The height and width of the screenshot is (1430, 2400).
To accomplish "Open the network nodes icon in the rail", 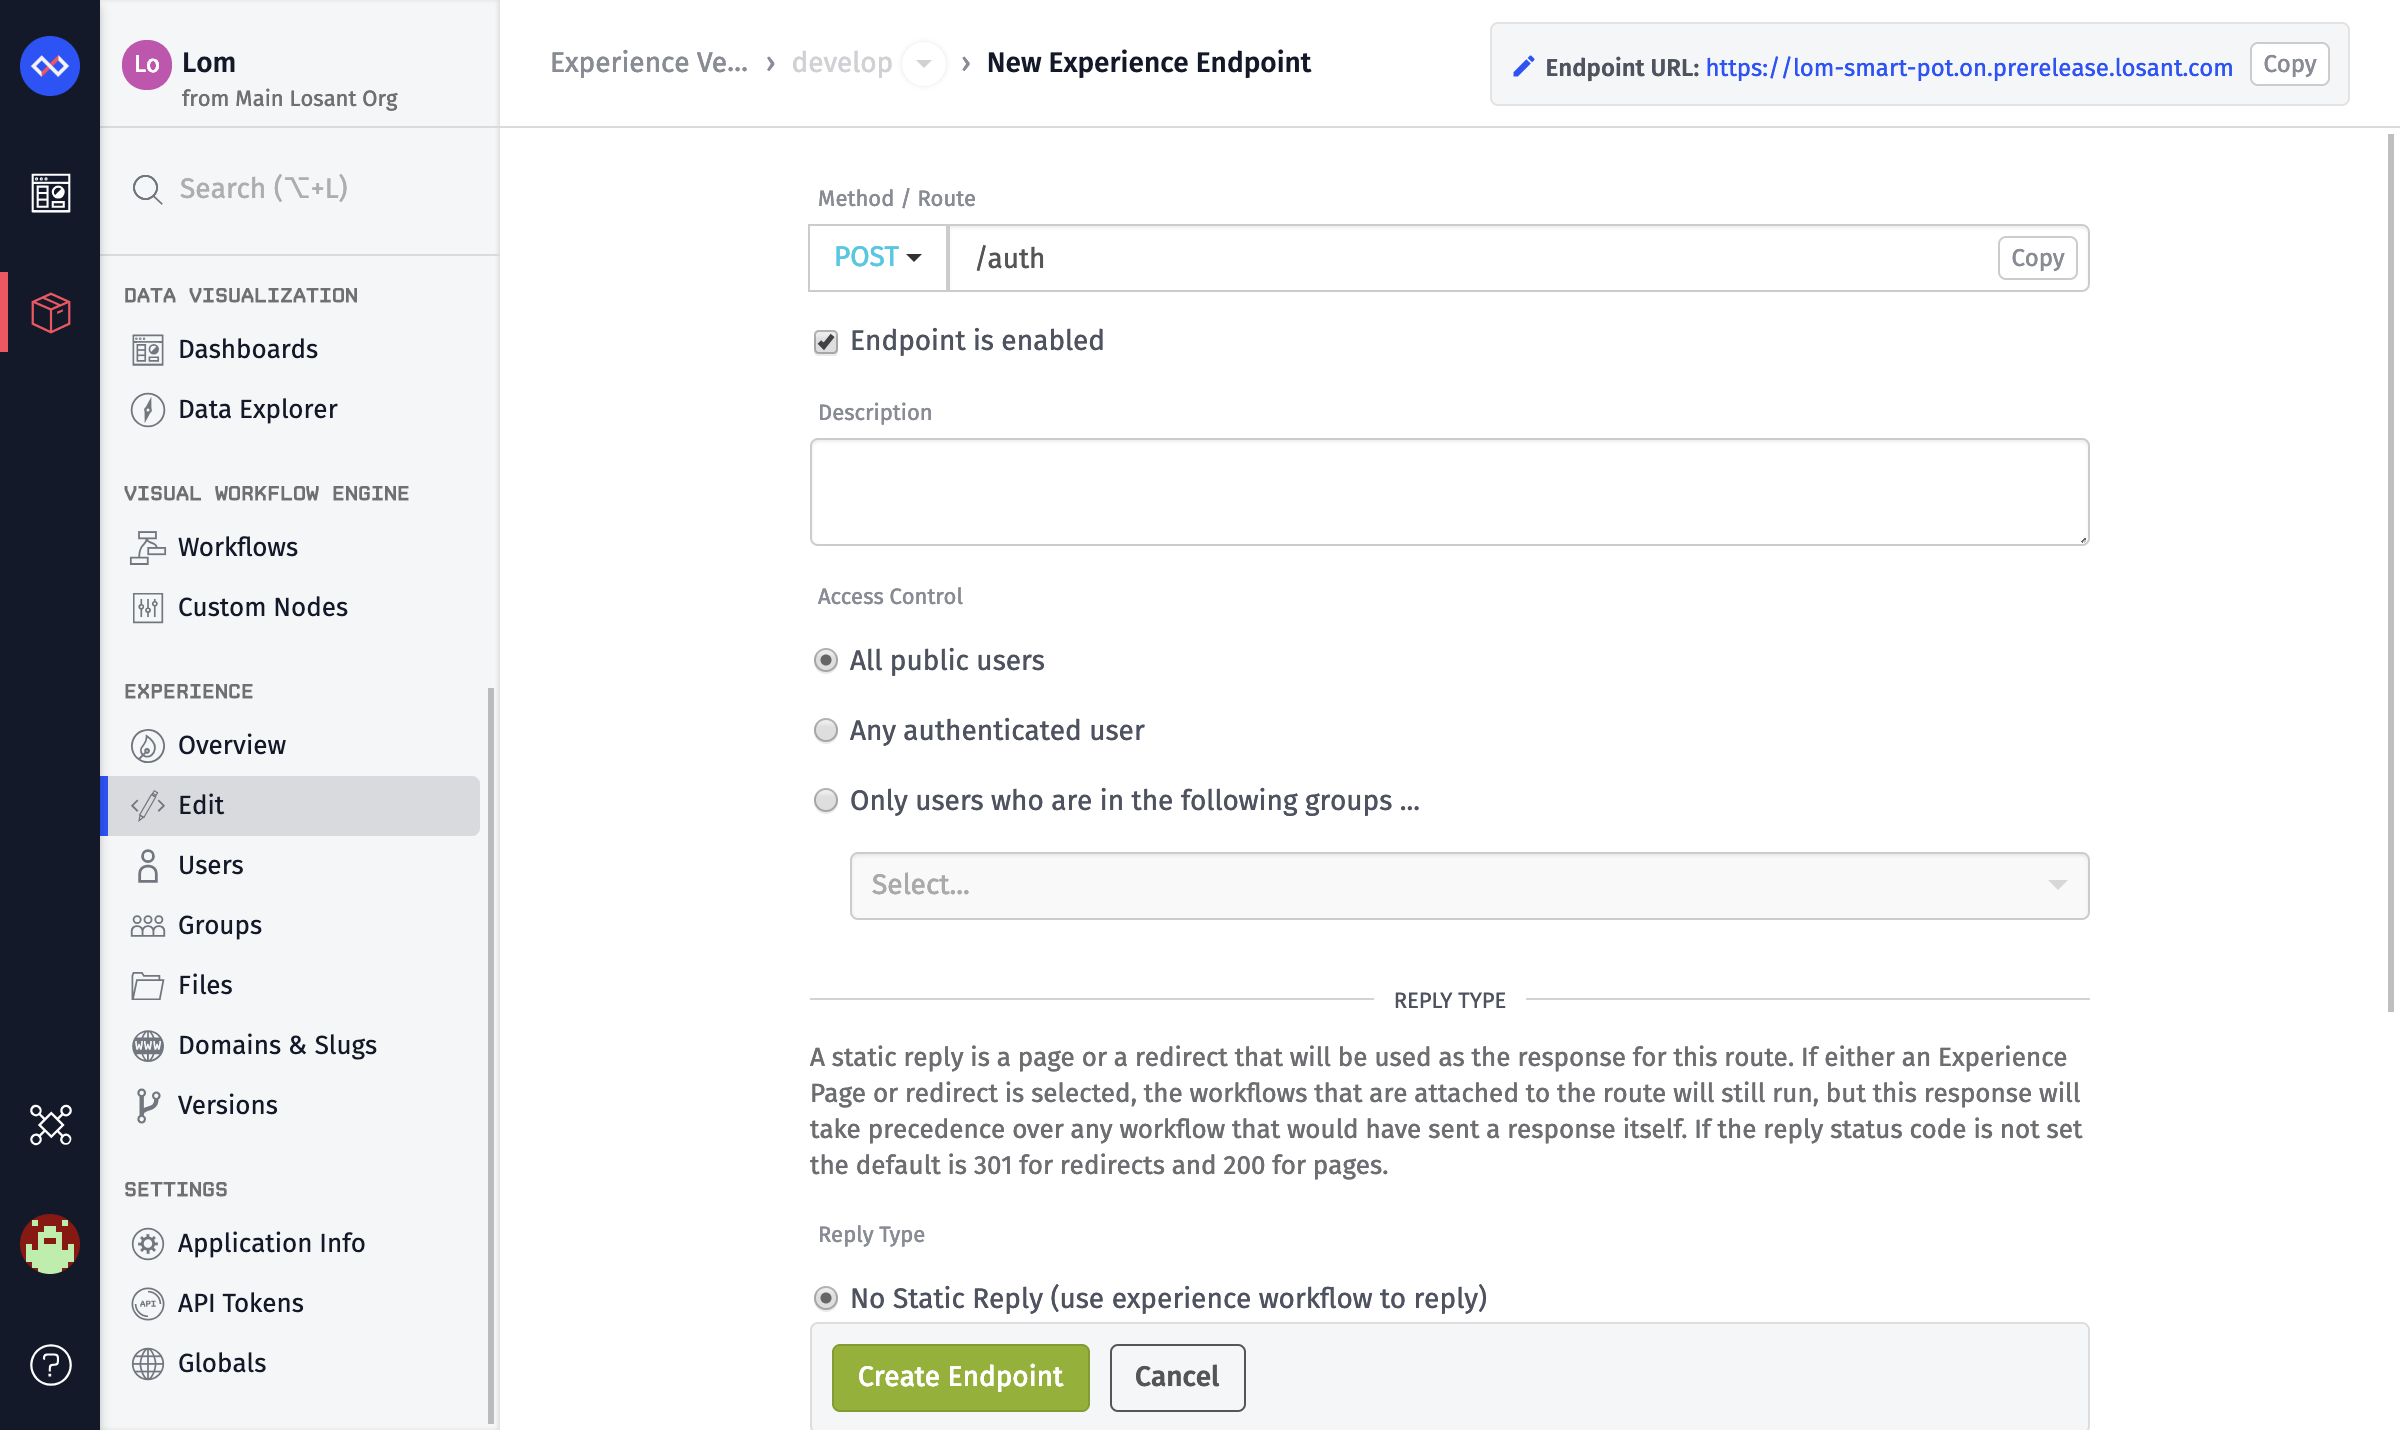I will [50, 1125].
